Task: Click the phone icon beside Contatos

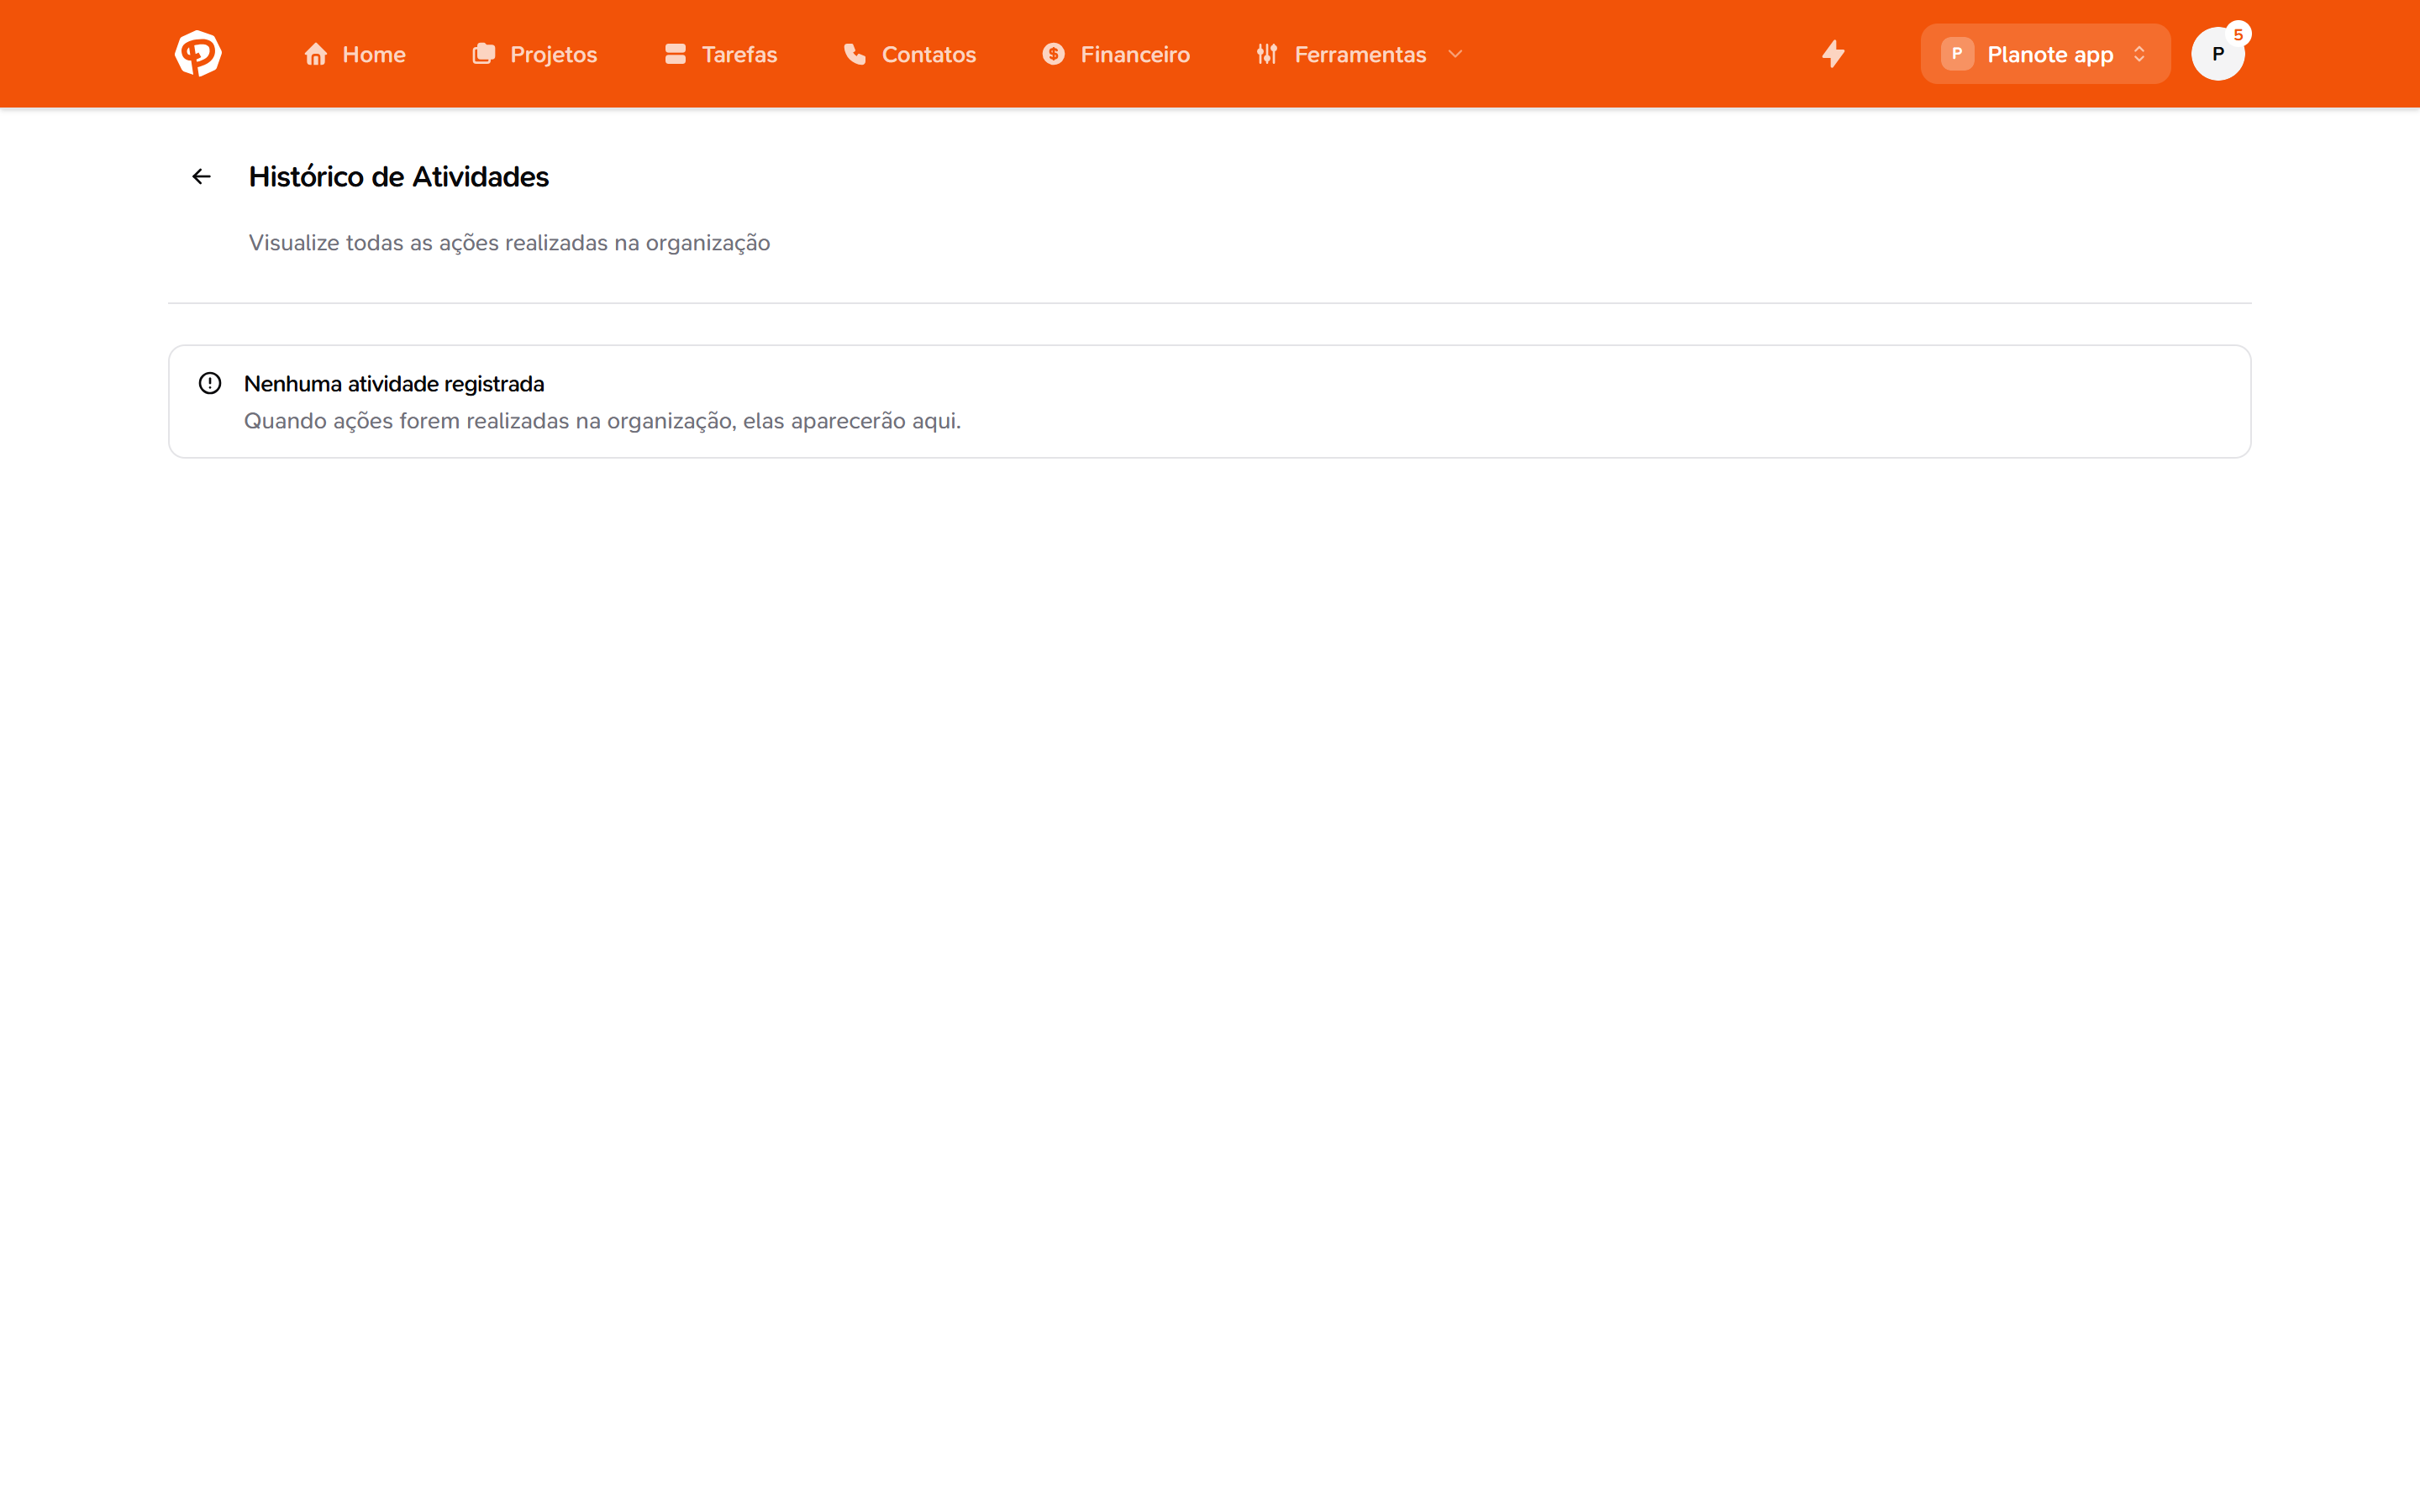Action: point(855,54)
